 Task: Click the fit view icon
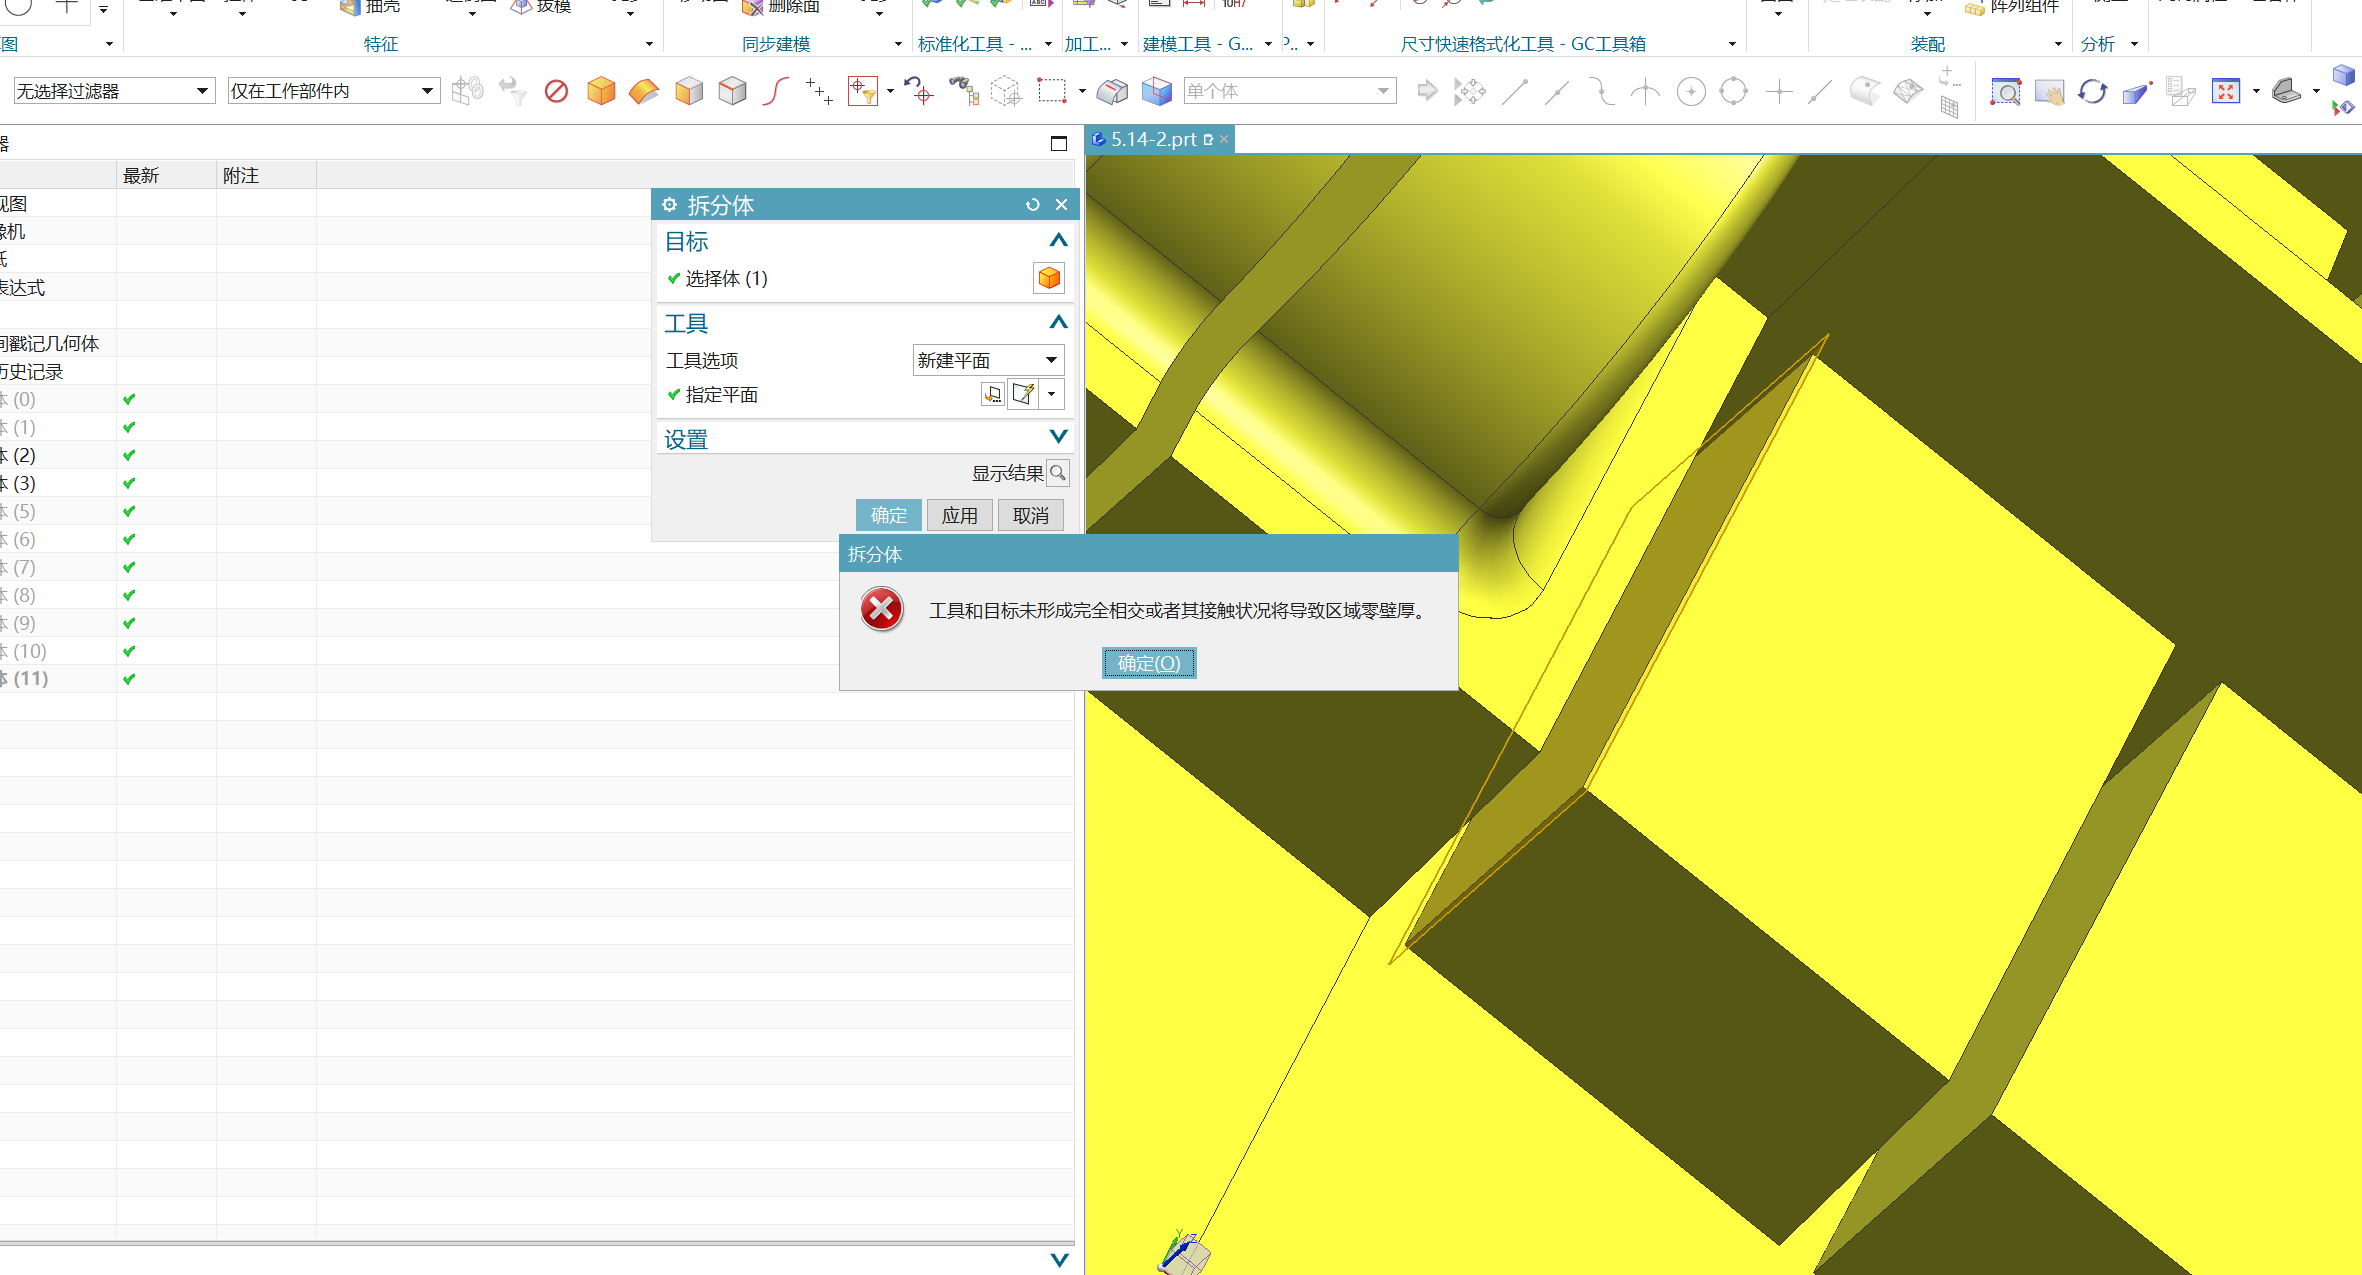[2225, 91]
